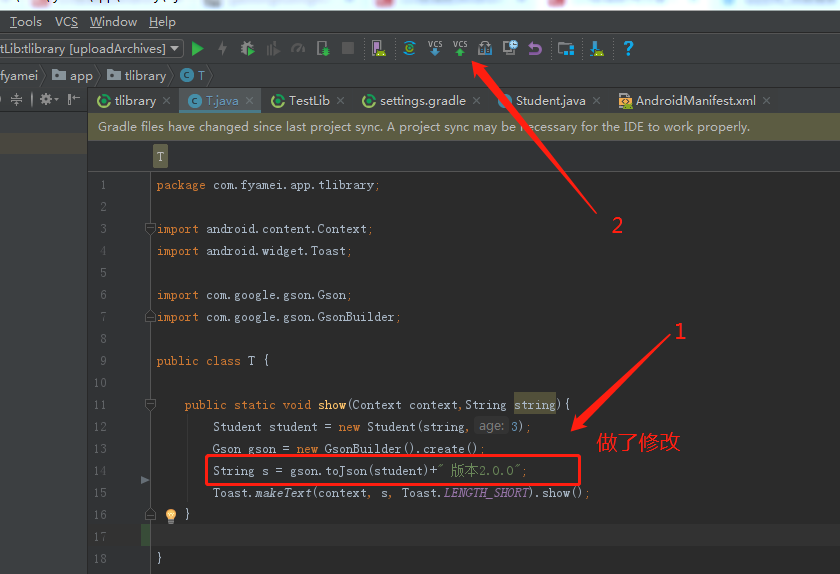Commit changes via VCS green arrow
The height and width of the screenshot is (574, 840).
click(x=460, y=49)
